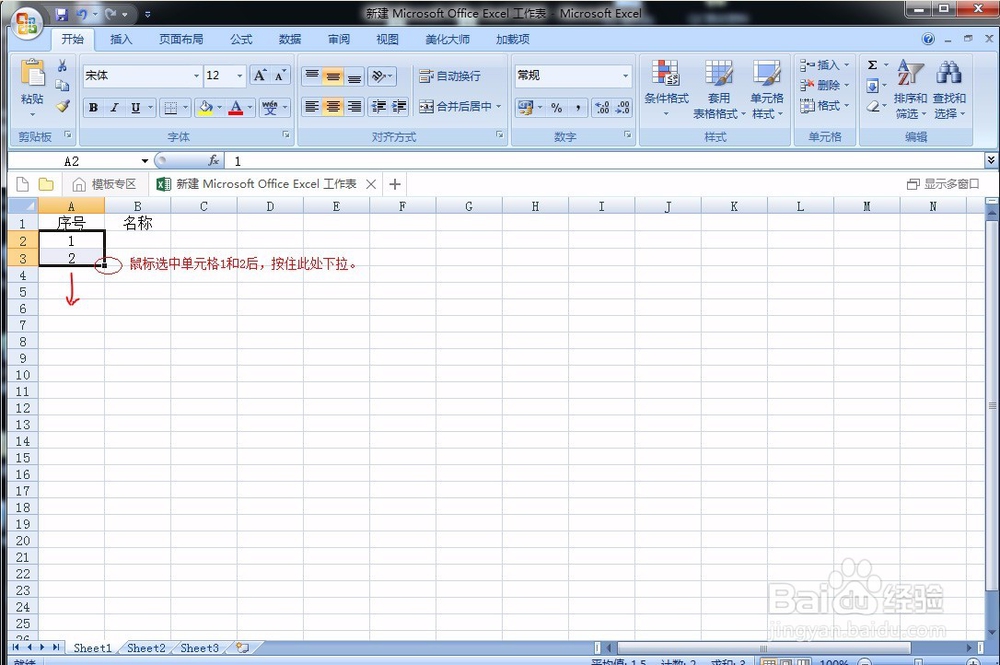Toggle middle vertical alignment
The height and width of the screenshot is (665, 1000).
pyautogui.click(x=333, y=76)
